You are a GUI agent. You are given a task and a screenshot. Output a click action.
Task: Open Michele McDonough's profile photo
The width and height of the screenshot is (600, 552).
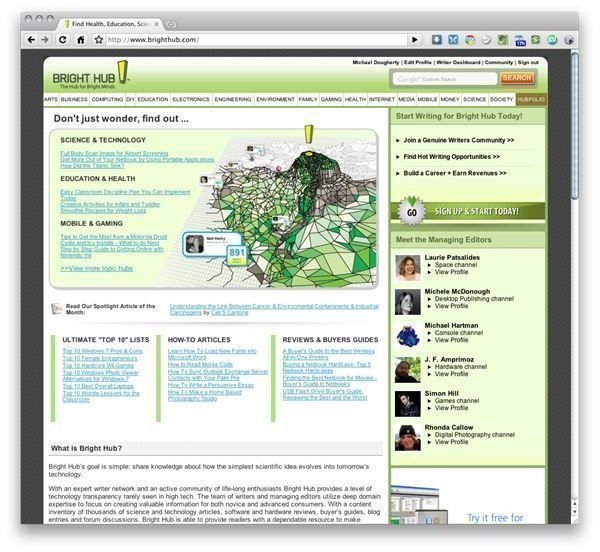[x=408, y=302]
